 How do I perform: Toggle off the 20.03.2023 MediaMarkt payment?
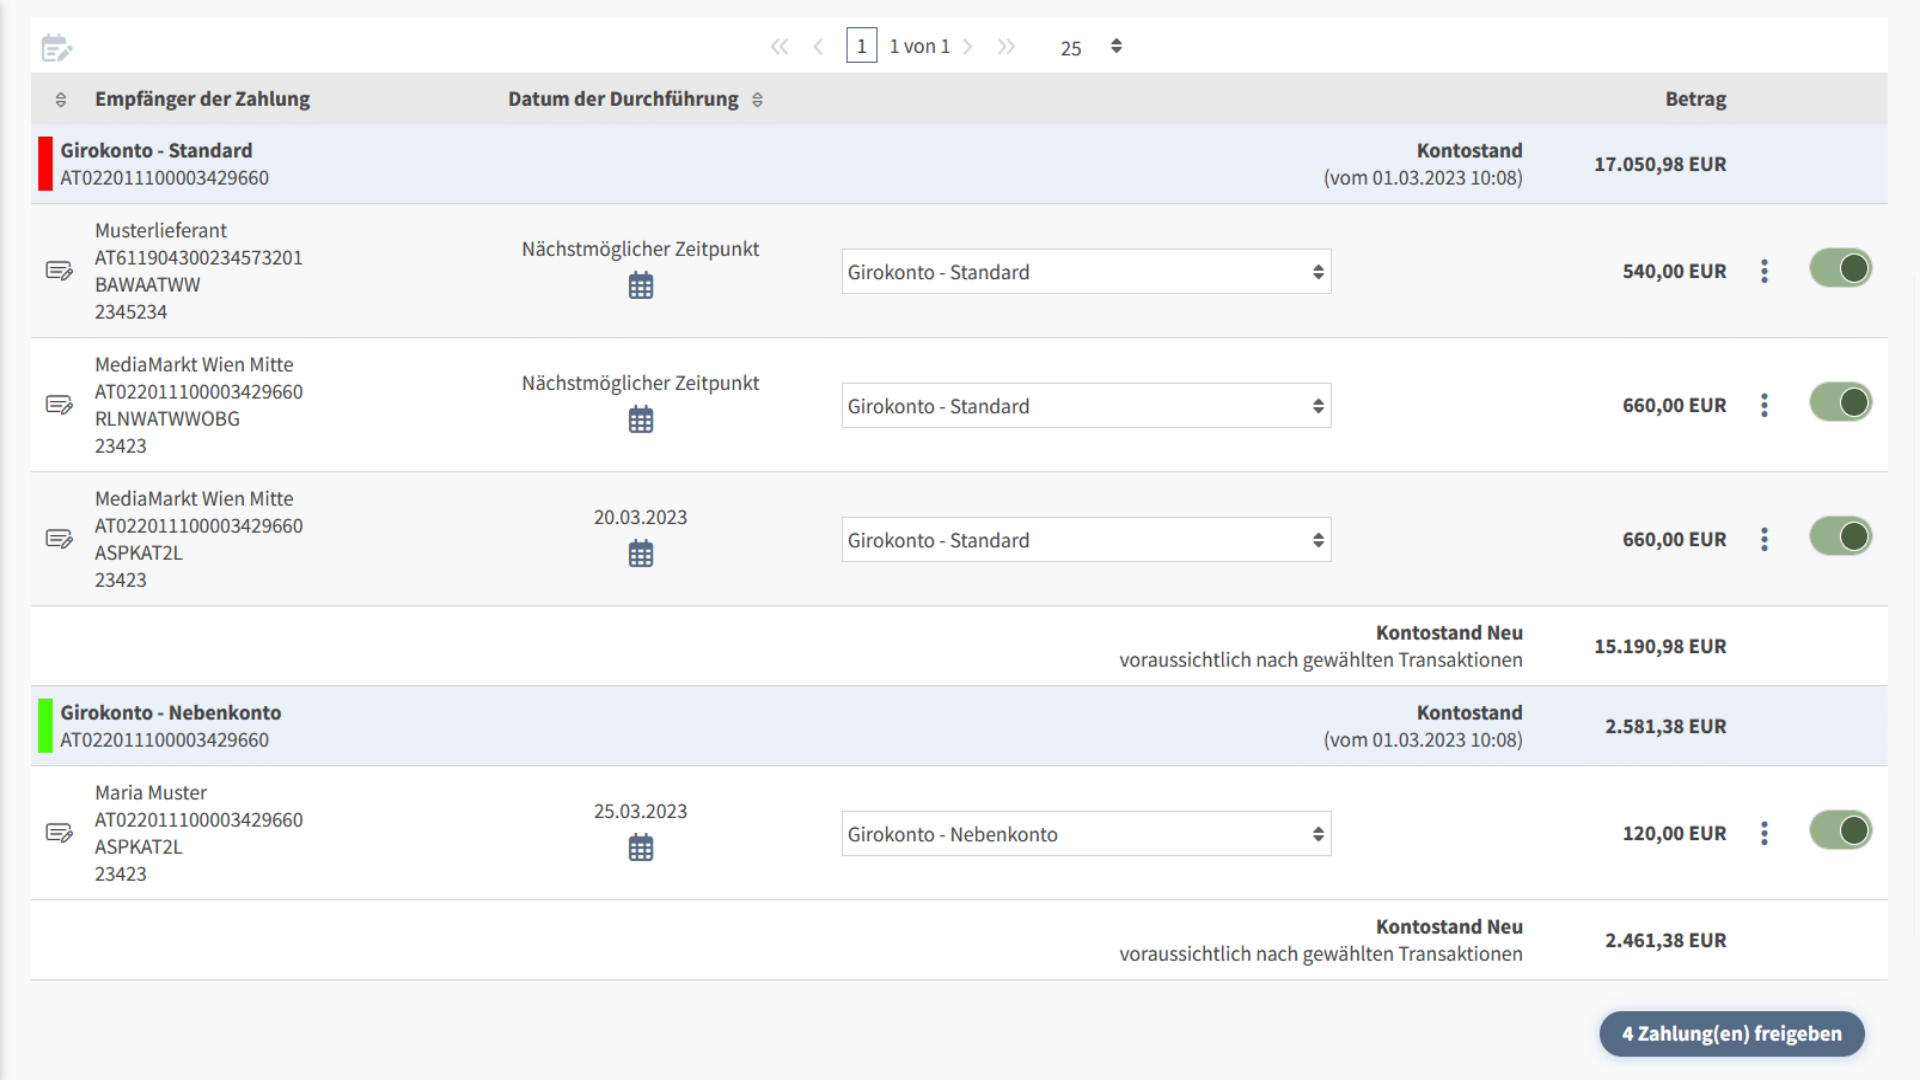[x=1840, y=536]
